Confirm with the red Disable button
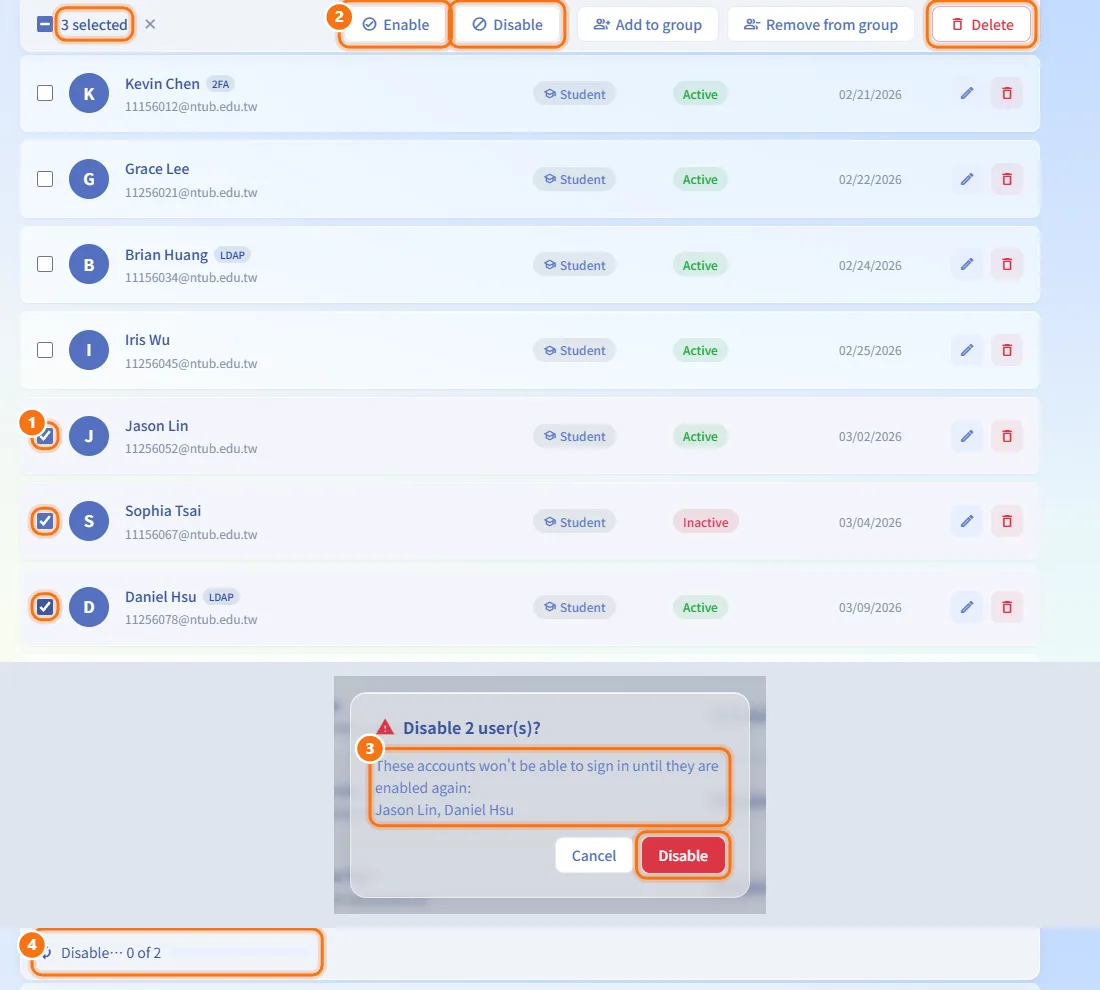The image size is (1100, 990). 683,855
